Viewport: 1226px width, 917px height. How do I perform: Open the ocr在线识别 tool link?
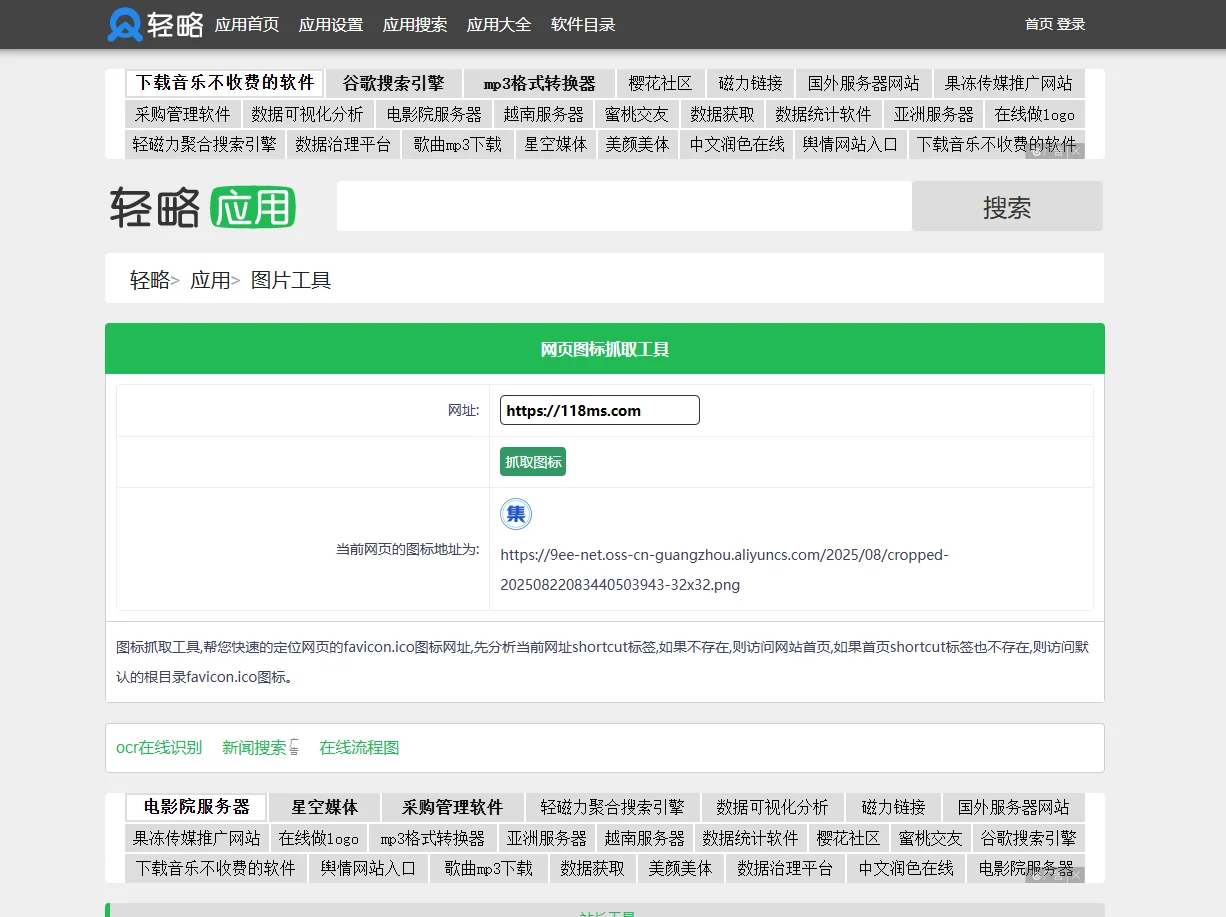pyautogui.click(x=158, y=747)
